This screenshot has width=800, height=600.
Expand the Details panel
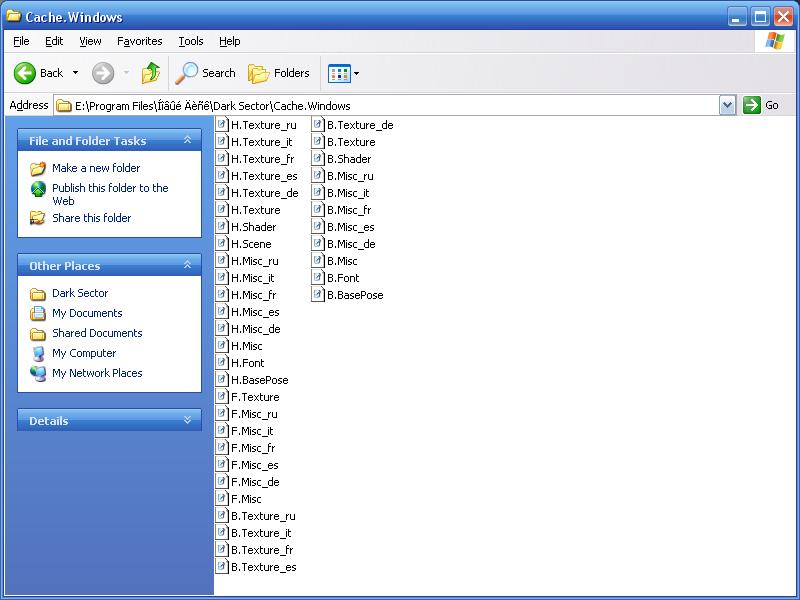tap(187, 420)
